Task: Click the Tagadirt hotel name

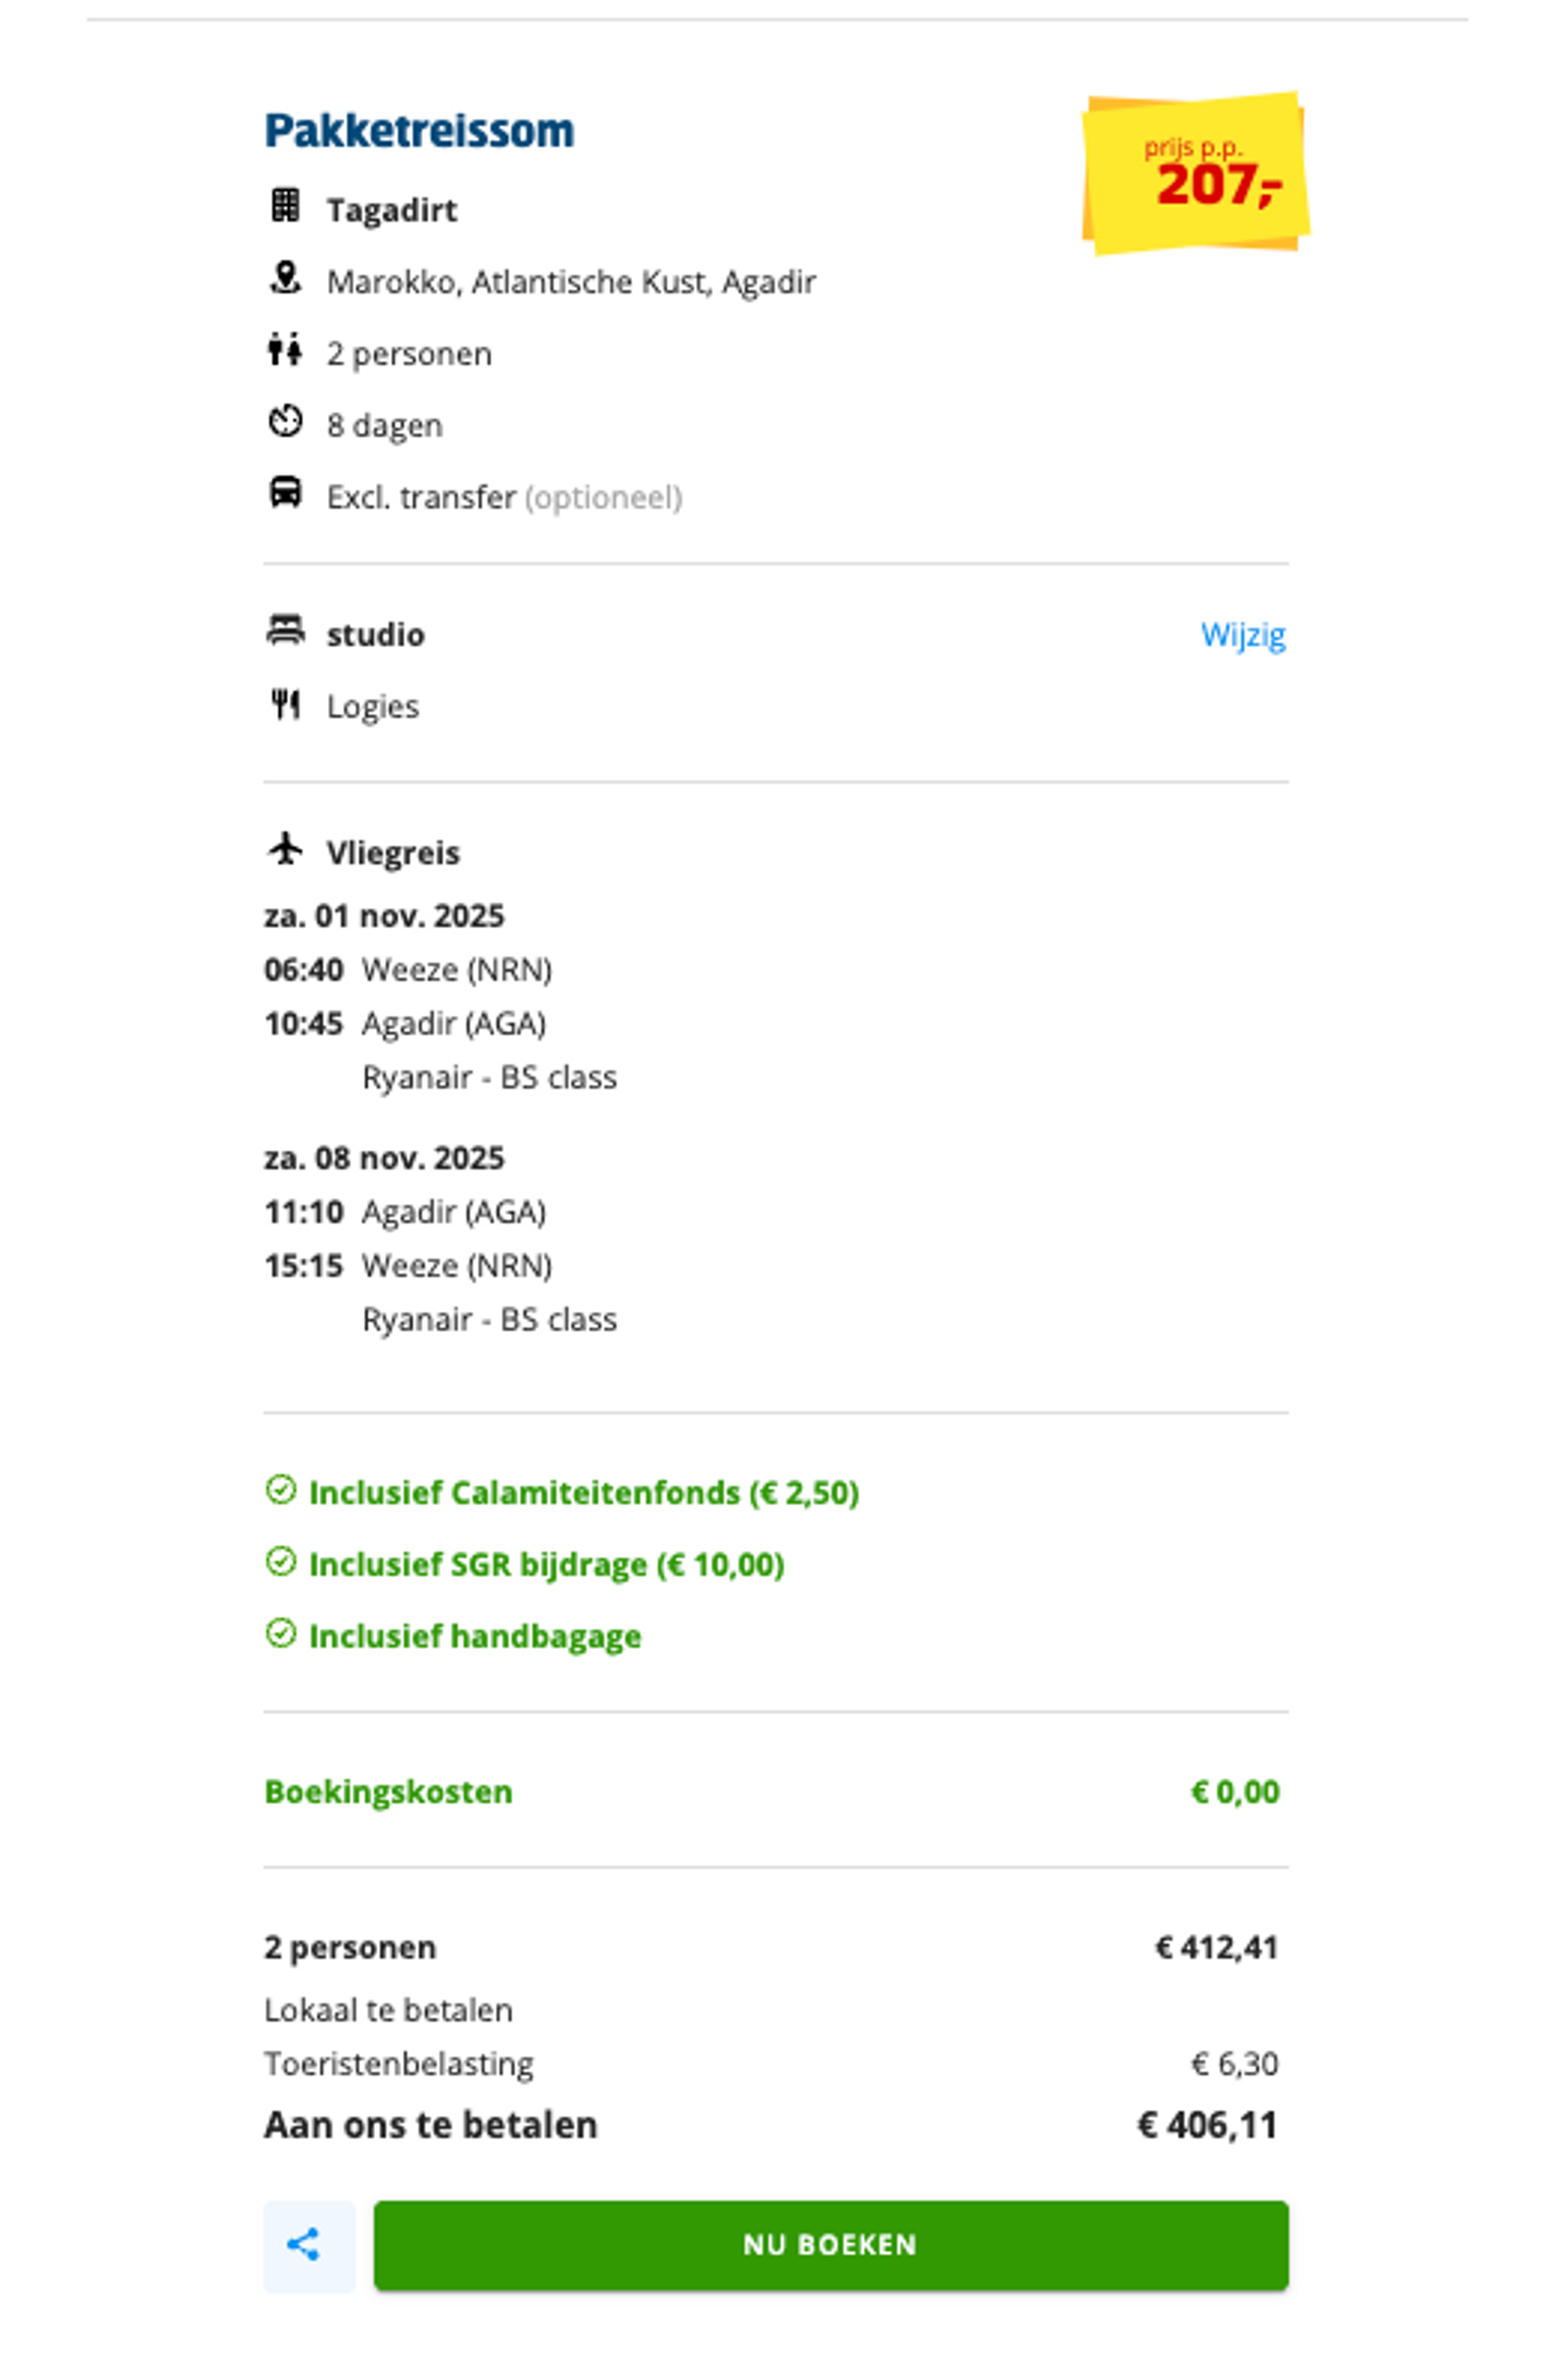Action: (x=391, y=211)
